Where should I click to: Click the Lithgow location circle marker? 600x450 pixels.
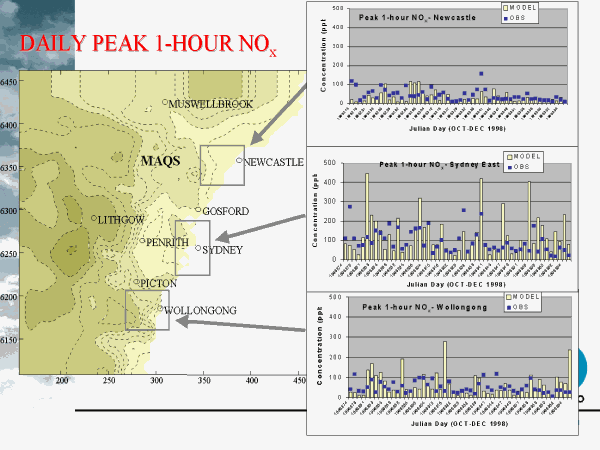(x=94, y=218)
